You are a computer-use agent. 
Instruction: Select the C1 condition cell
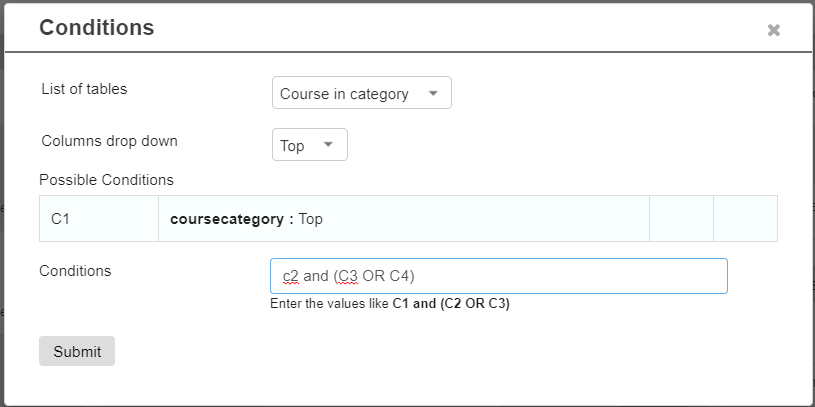coord(99,219)
